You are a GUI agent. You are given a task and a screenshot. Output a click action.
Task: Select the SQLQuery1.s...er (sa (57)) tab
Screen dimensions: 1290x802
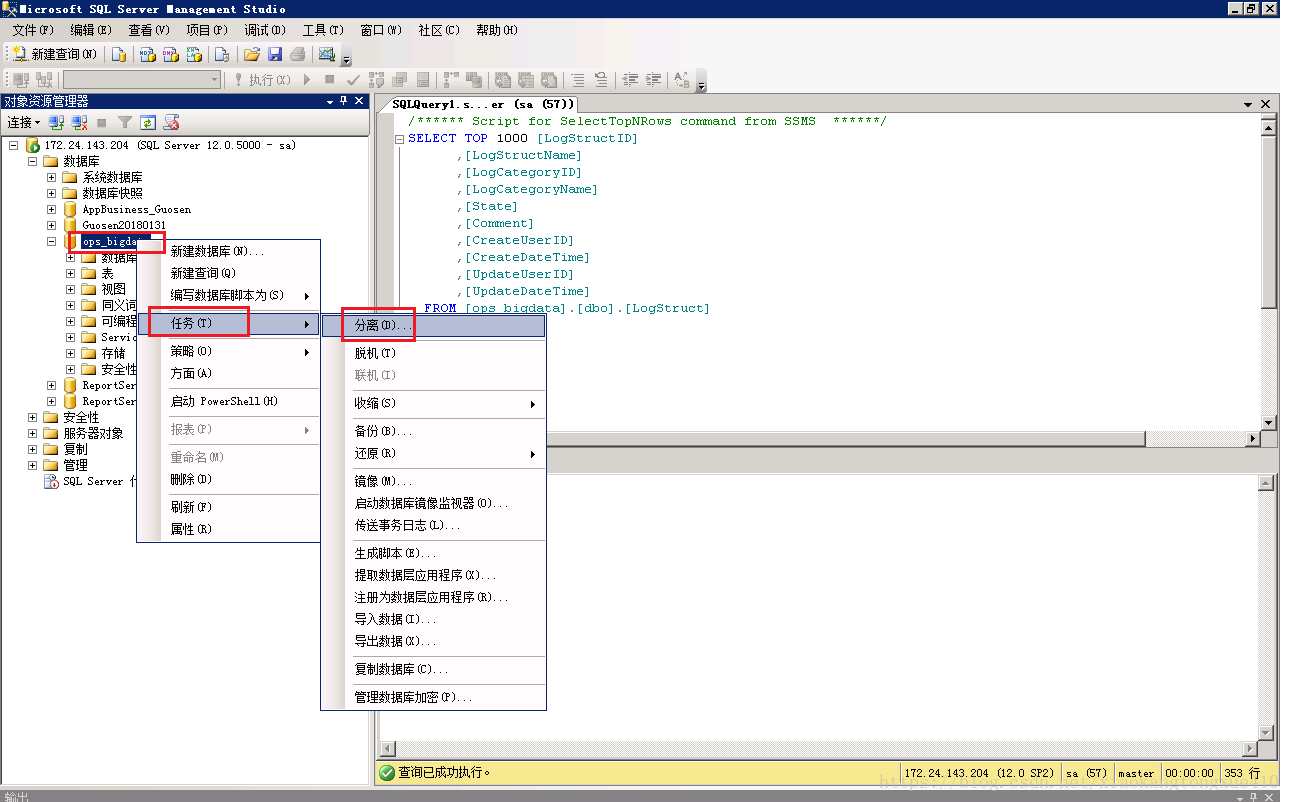(x=482, y=104)
